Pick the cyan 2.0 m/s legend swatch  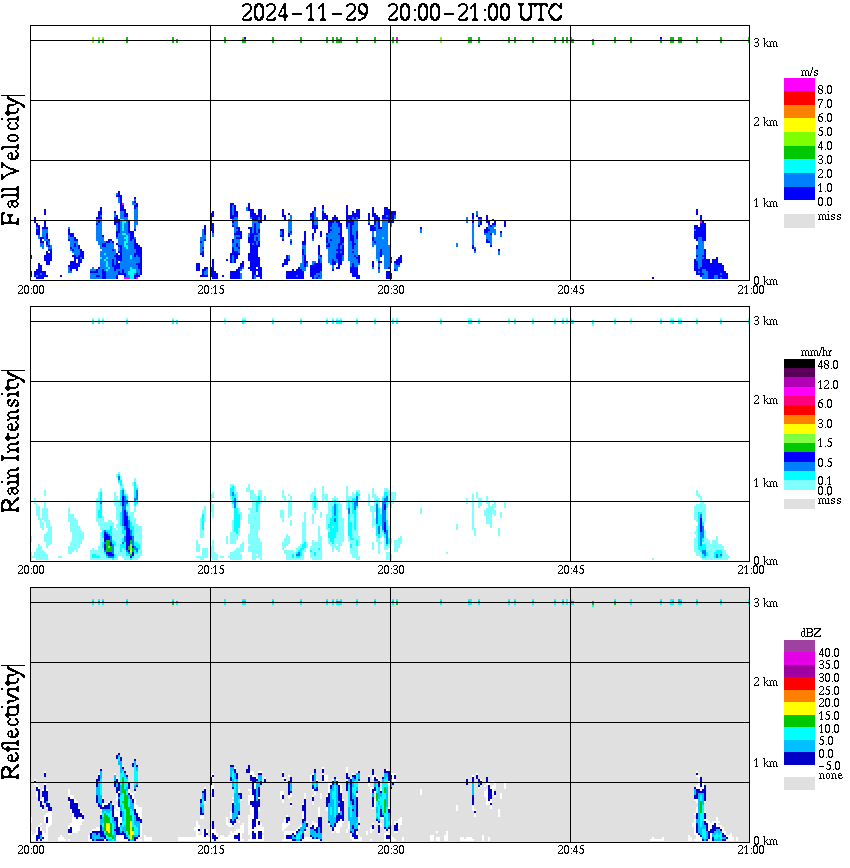799,167
